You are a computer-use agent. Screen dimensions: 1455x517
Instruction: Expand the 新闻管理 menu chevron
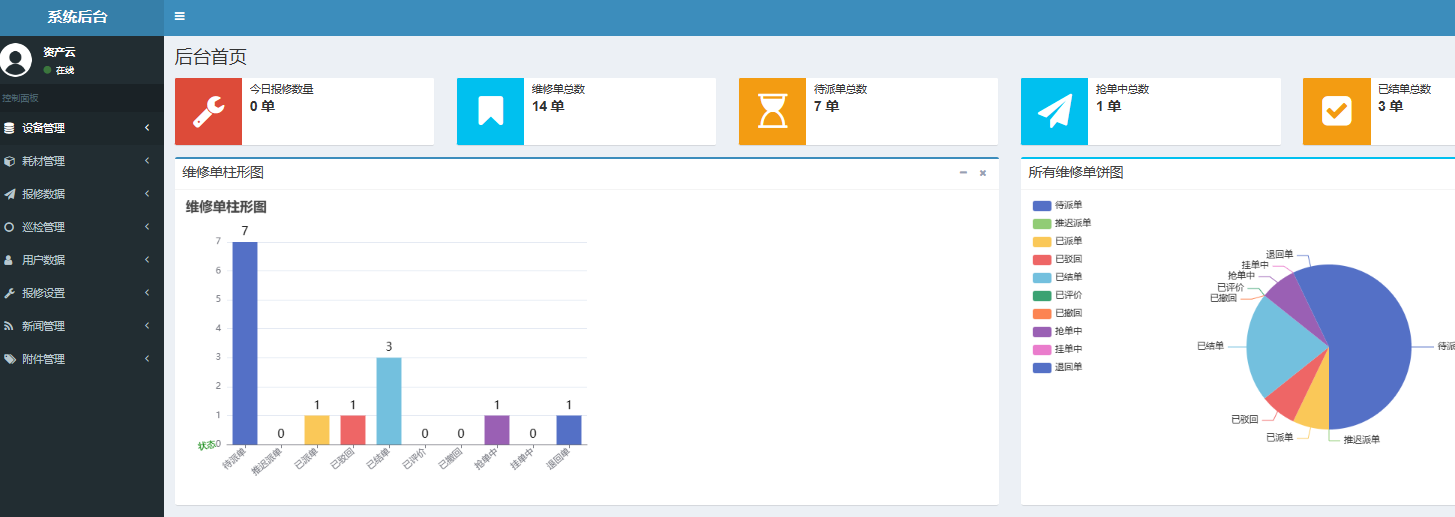coord(147,326)
